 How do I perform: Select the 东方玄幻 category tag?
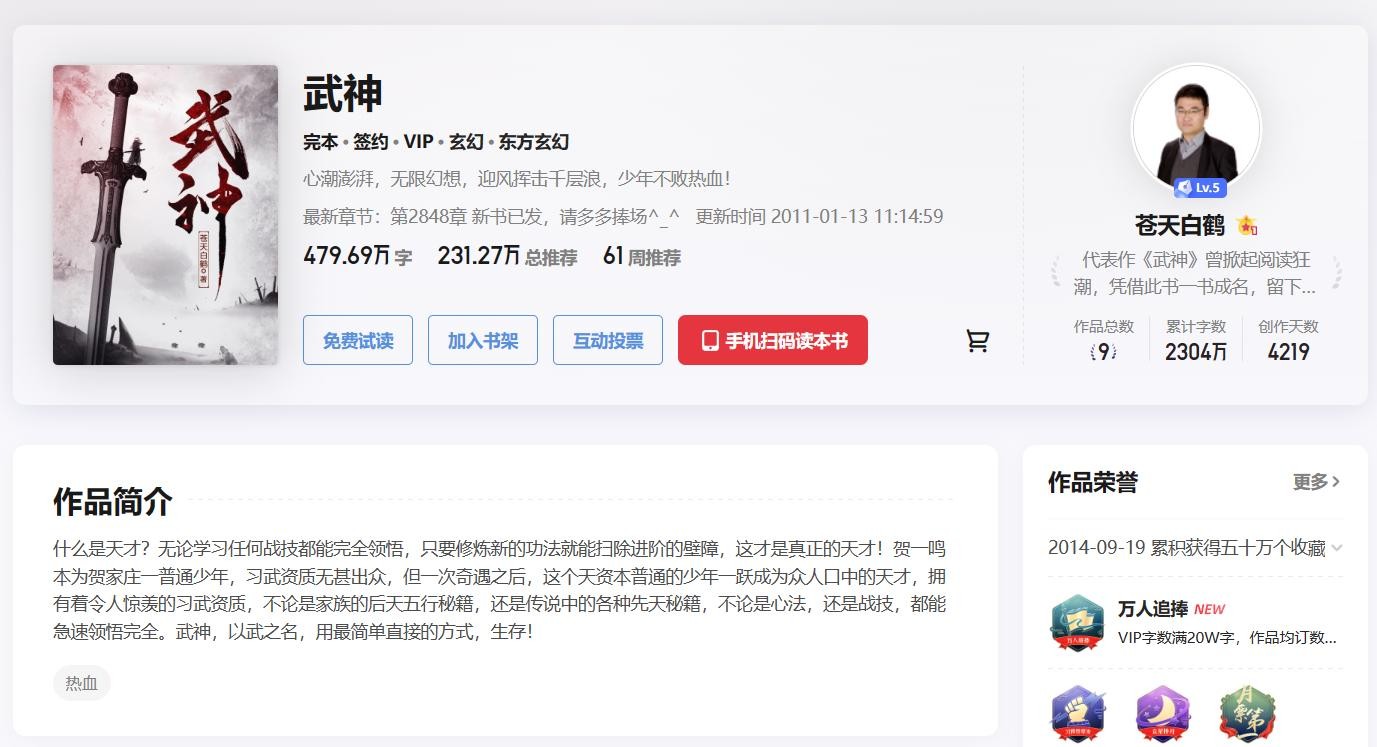534,142
